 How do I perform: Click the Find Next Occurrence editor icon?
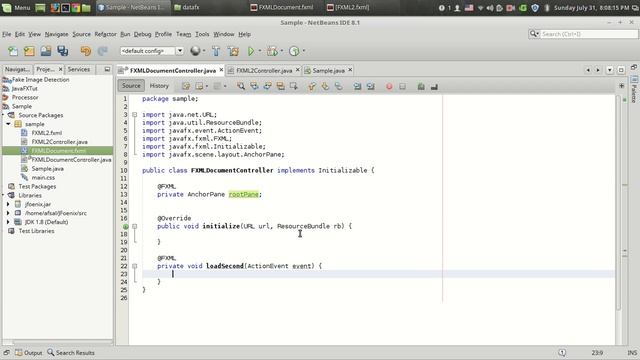tap(267, 86)
